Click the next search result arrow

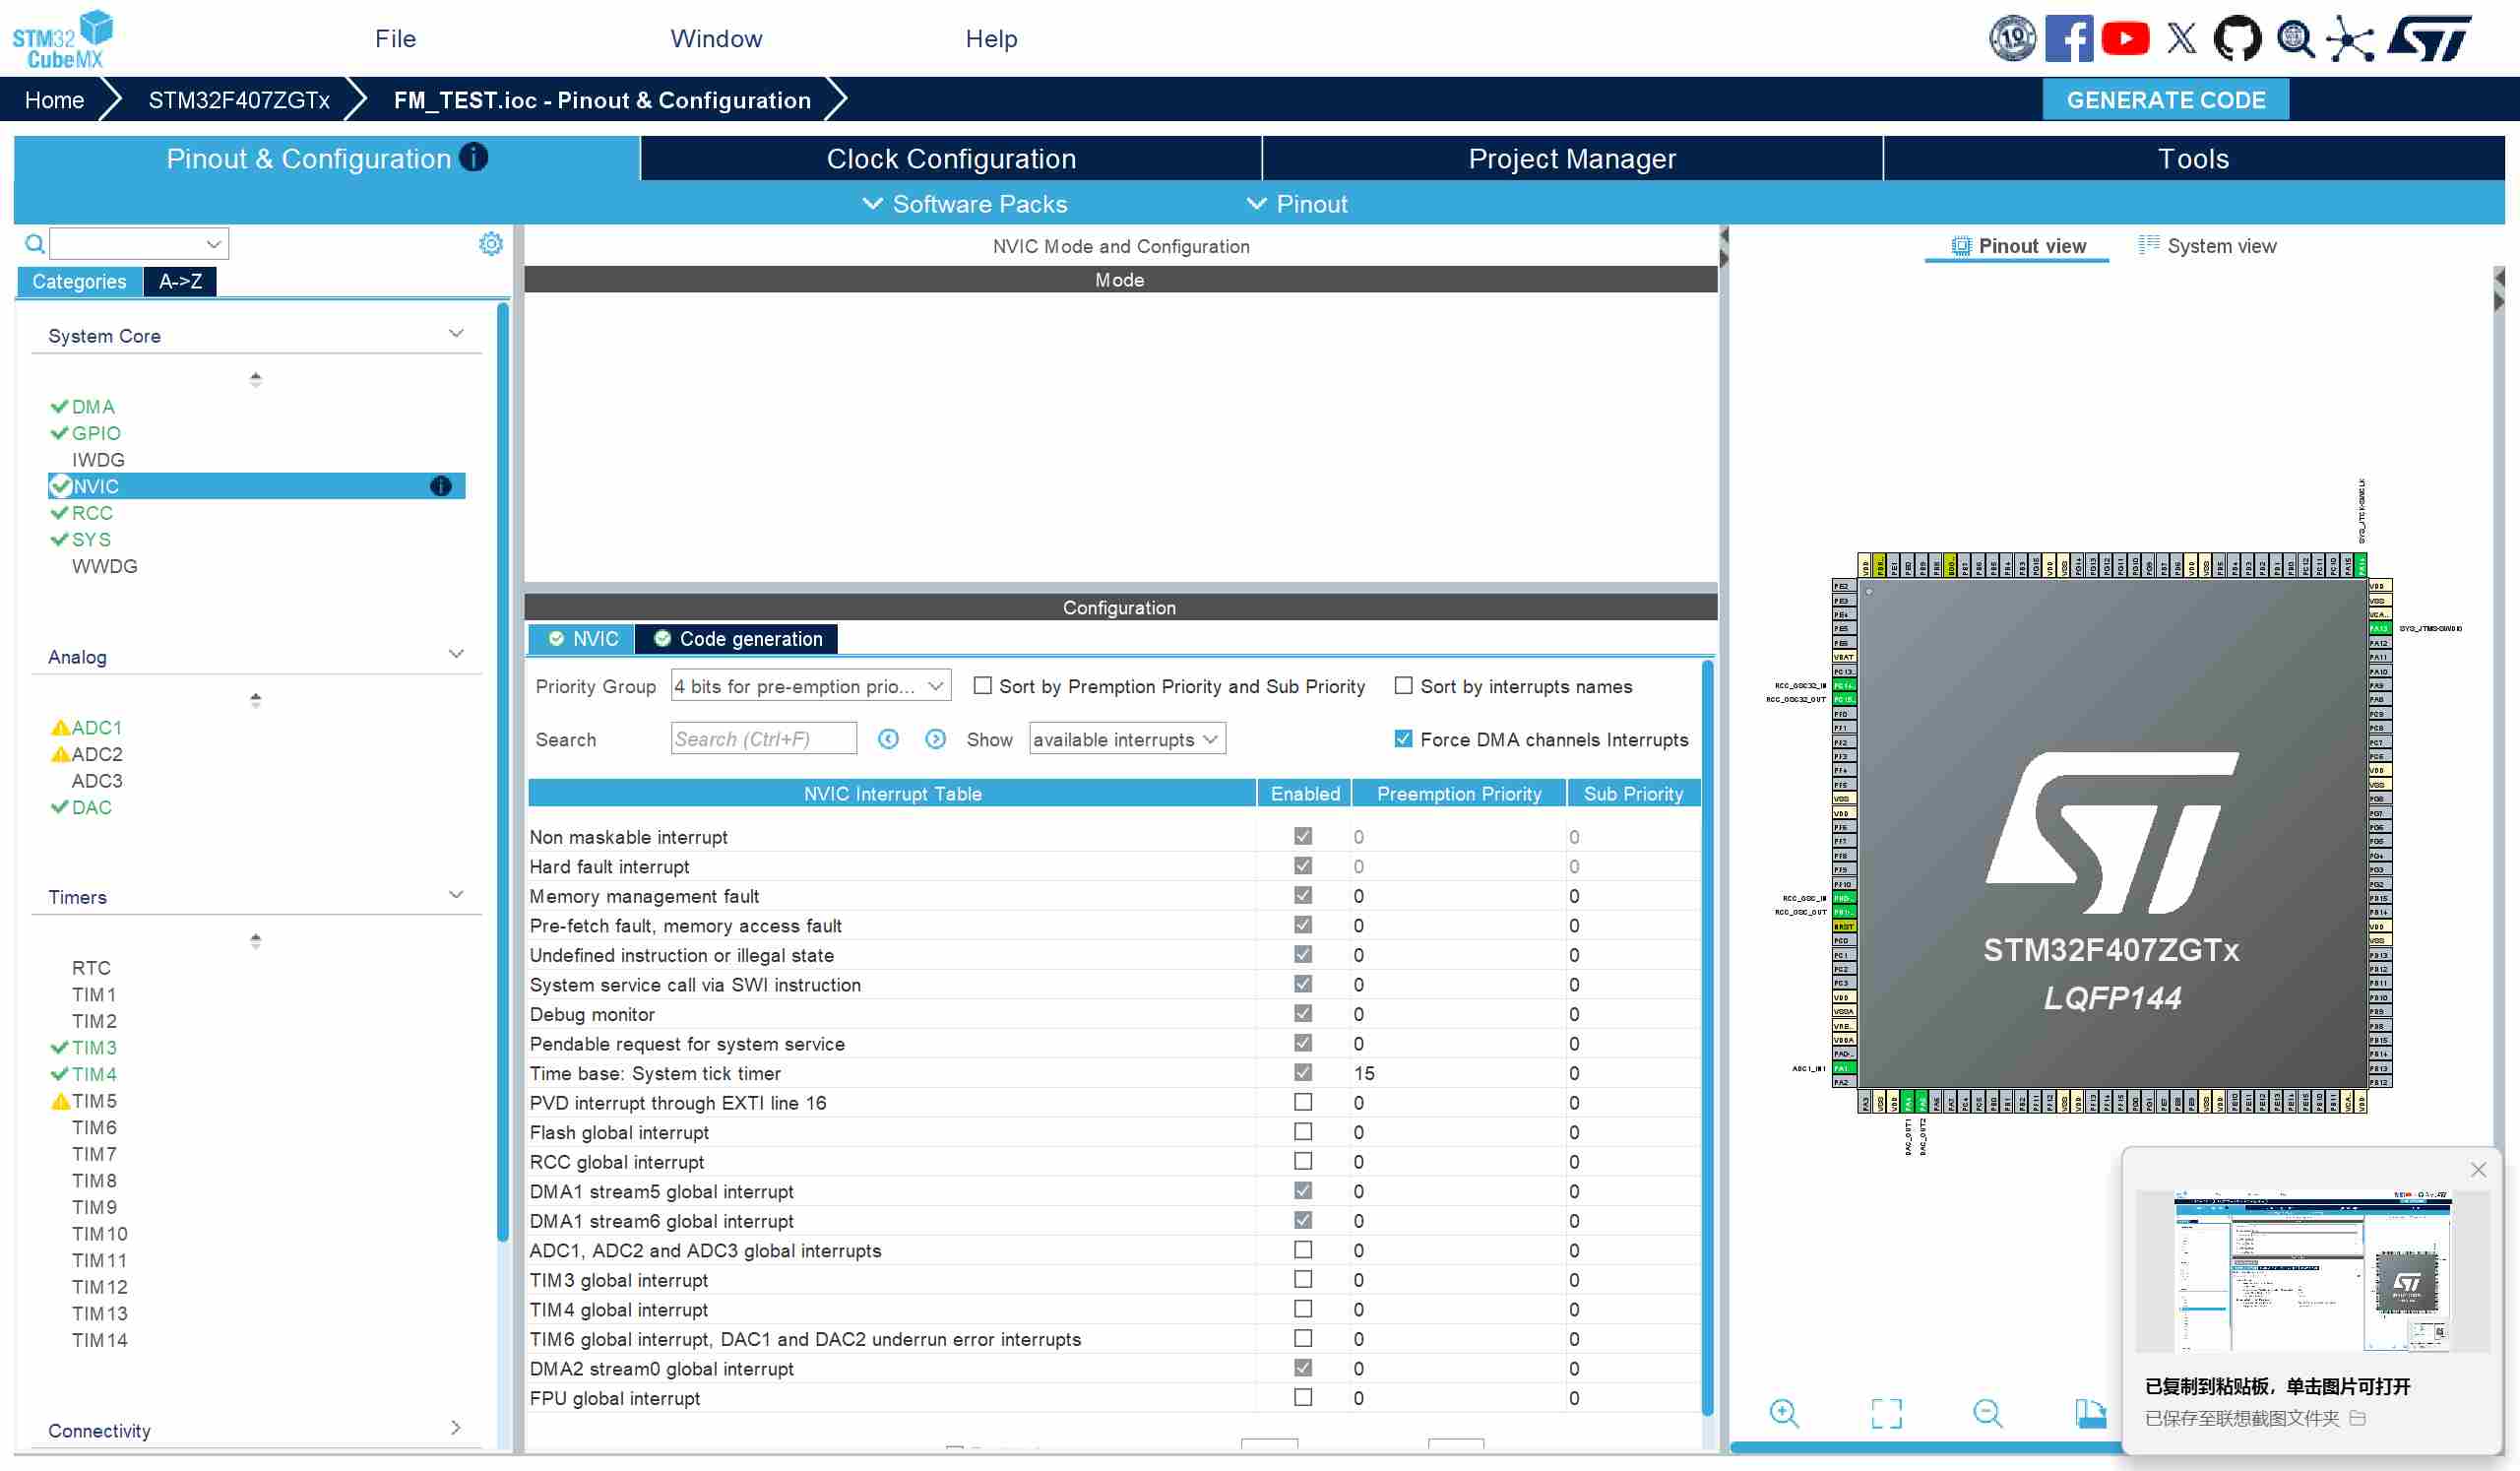pos(935,739)
